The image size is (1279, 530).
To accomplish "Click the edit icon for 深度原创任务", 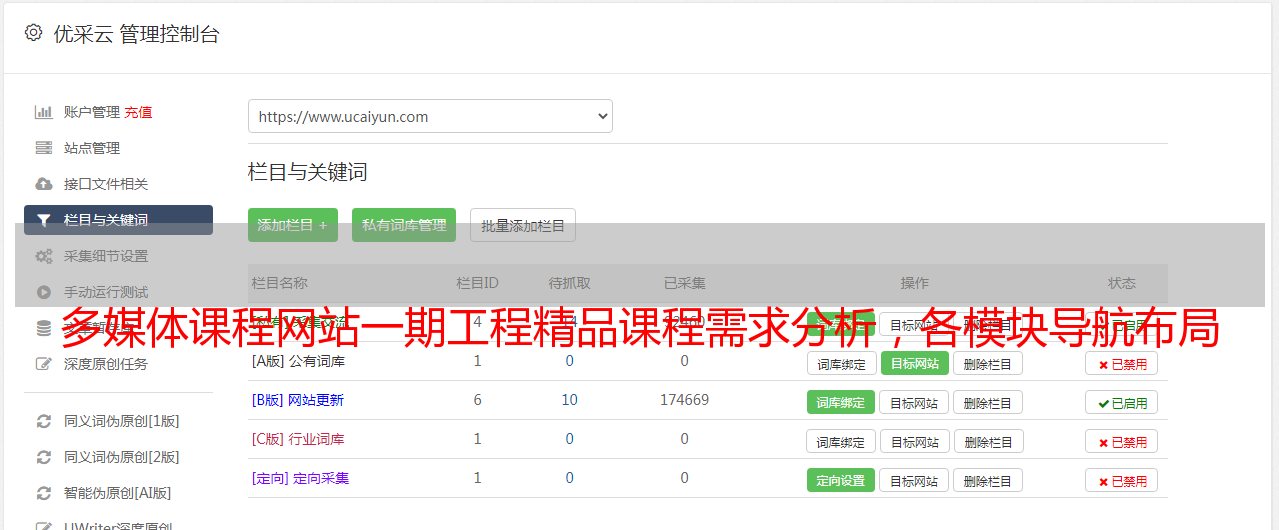I will (43, 364).
